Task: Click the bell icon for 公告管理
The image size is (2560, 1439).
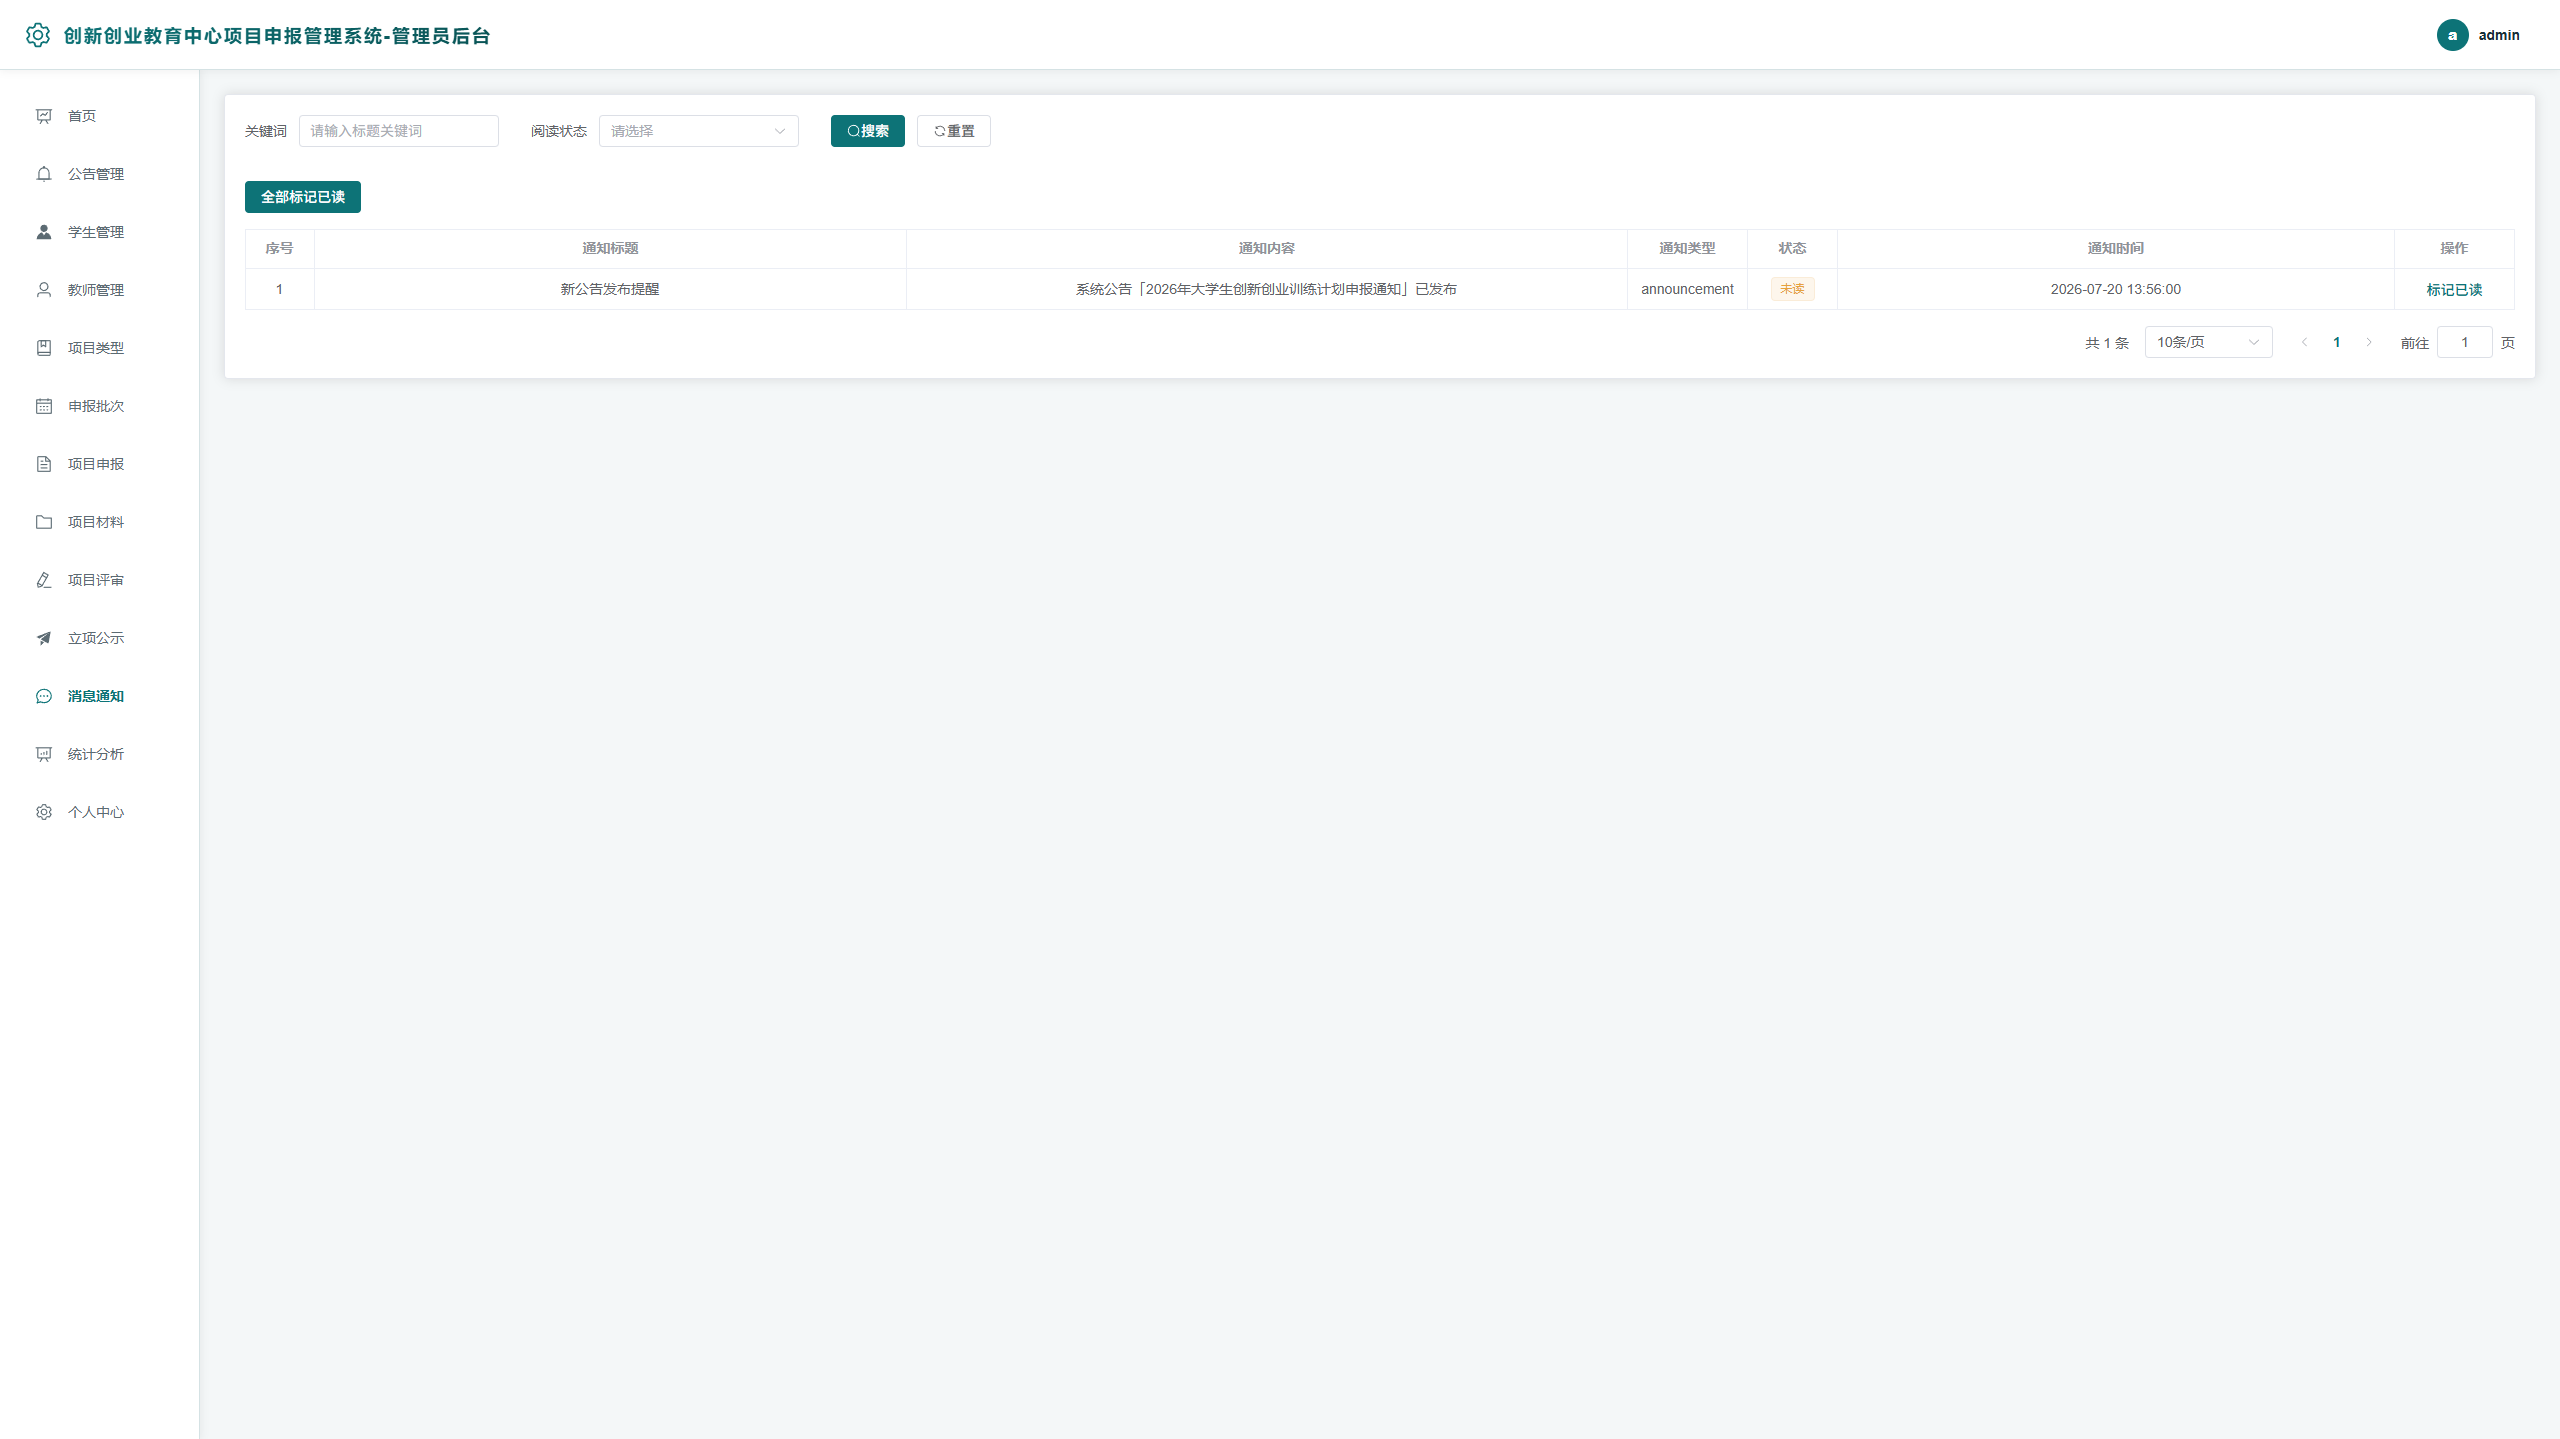Action: (x=44, y=174)
